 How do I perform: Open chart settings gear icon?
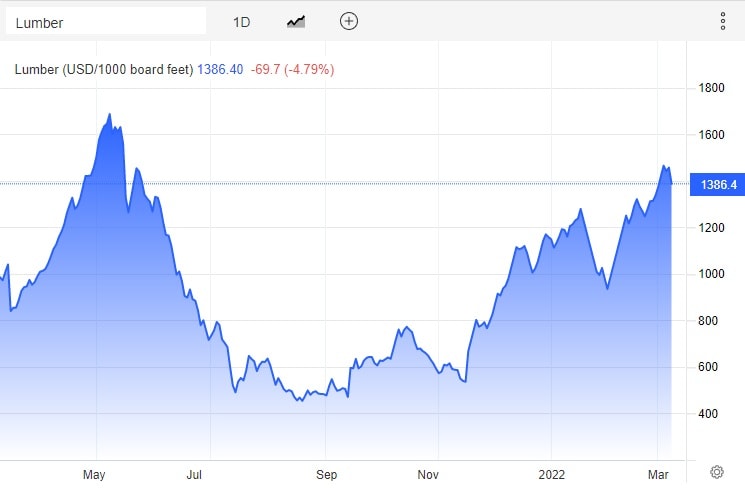coord(716,472)
